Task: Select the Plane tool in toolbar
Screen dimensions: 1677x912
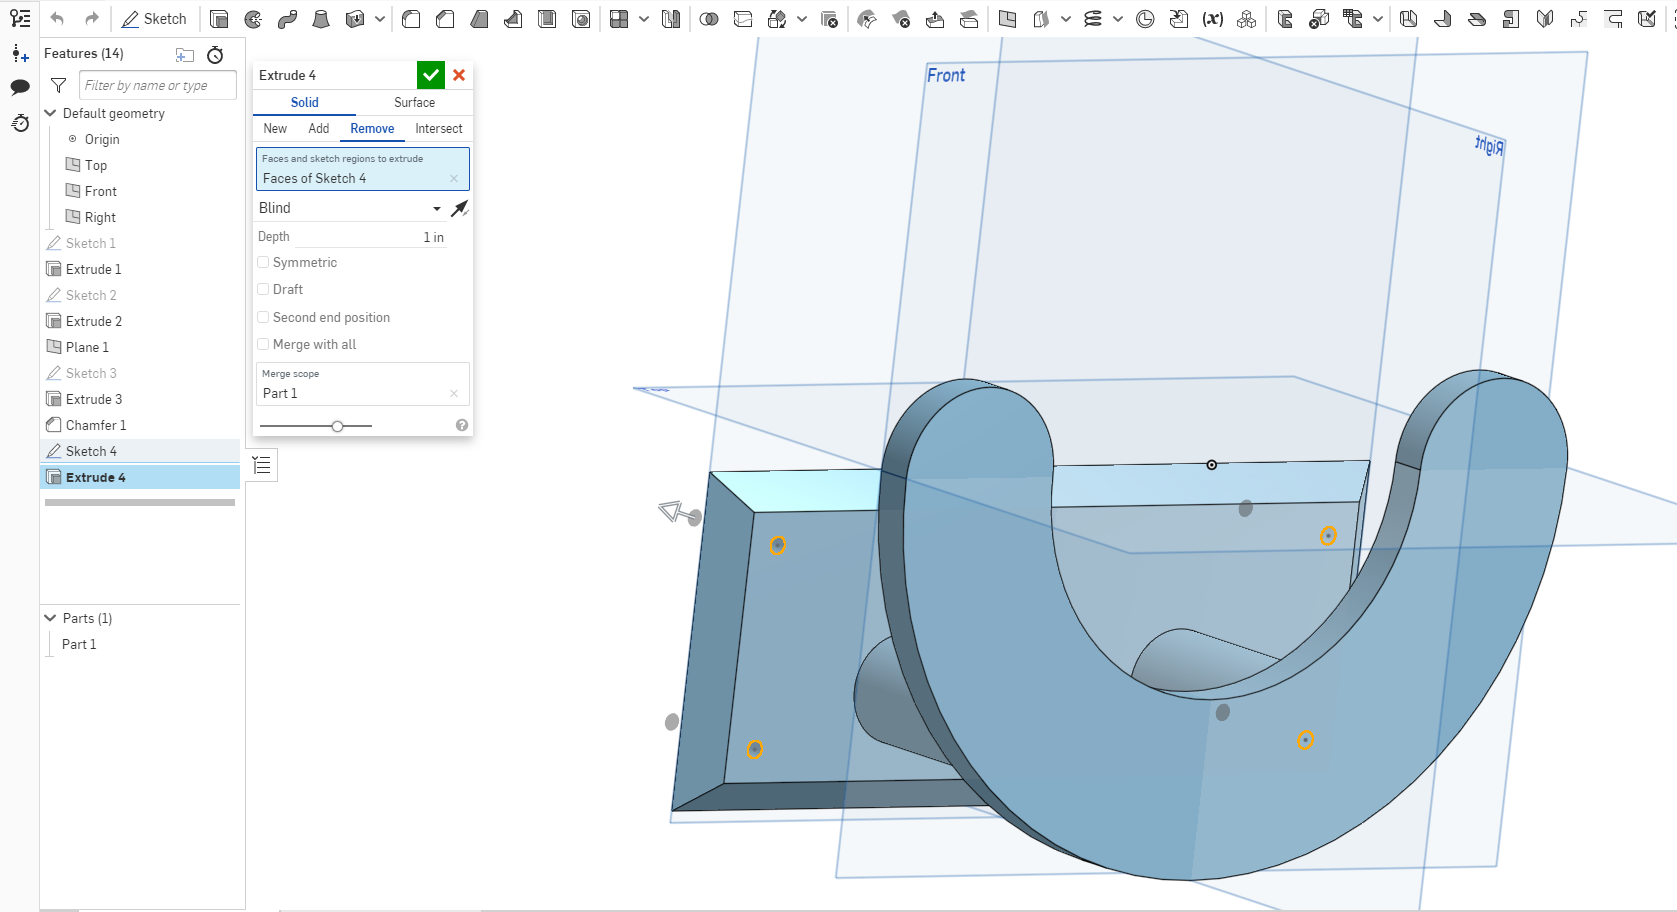Action: click(x=1007, y=19)
